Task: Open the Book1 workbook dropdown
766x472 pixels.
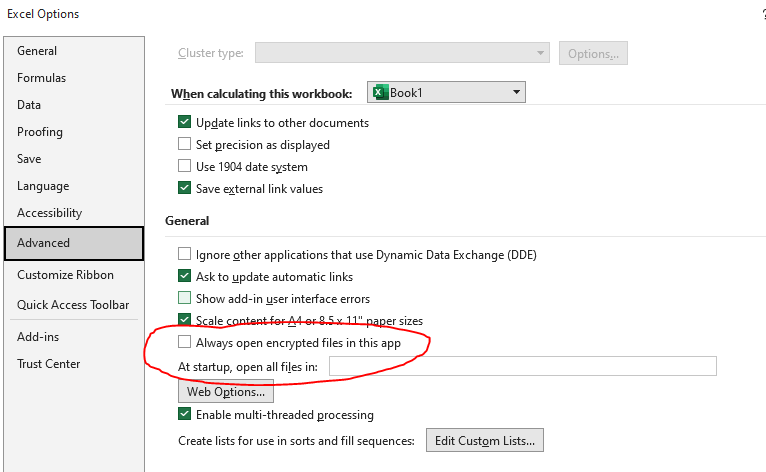Action: pyautogui.click(x=446, y=92)
